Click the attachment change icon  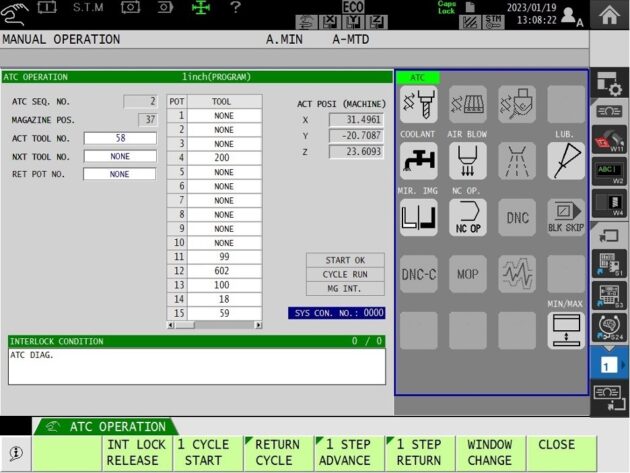517,104
